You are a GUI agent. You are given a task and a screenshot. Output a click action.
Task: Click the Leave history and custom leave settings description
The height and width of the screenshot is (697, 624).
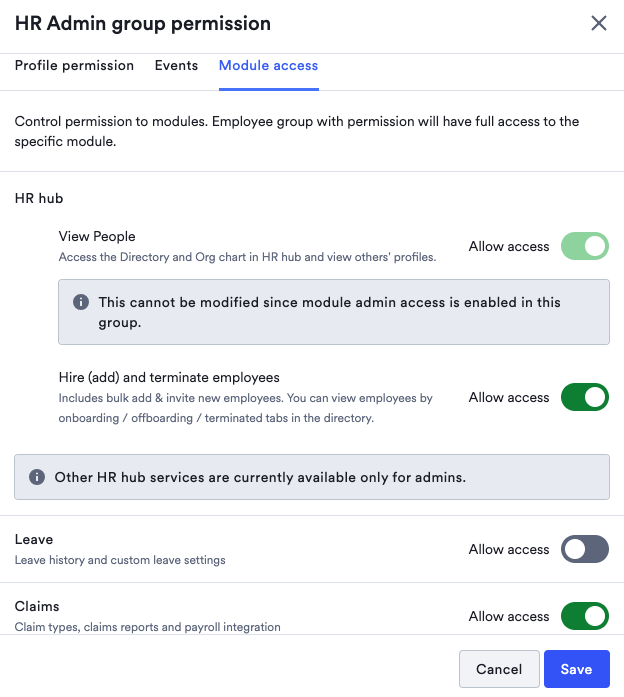coord(120,560)
